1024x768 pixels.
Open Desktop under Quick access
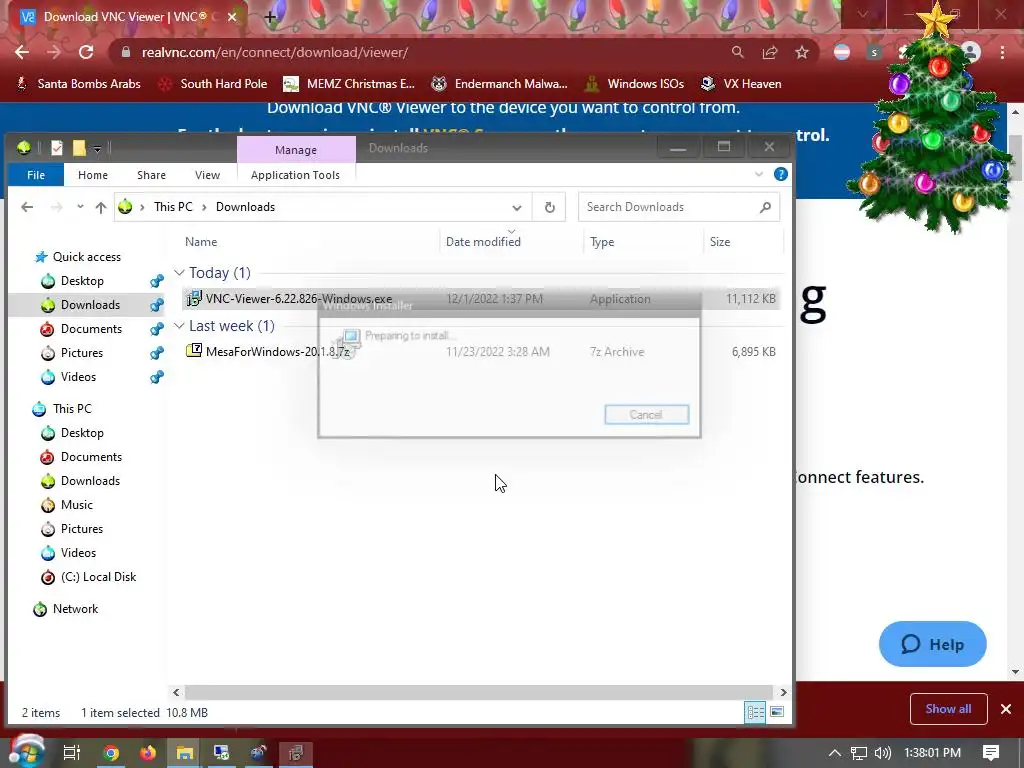click(82, 281)
